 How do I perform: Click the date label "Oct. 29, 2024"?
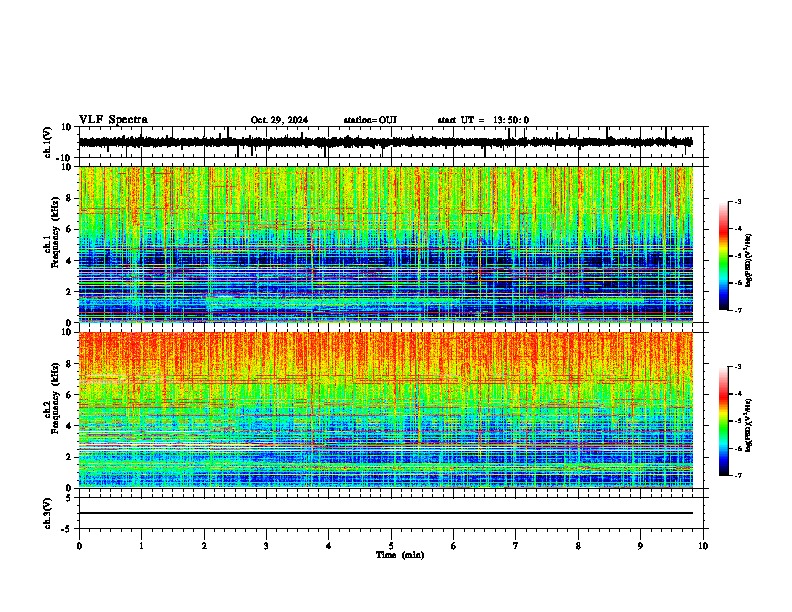pos(279,120)
